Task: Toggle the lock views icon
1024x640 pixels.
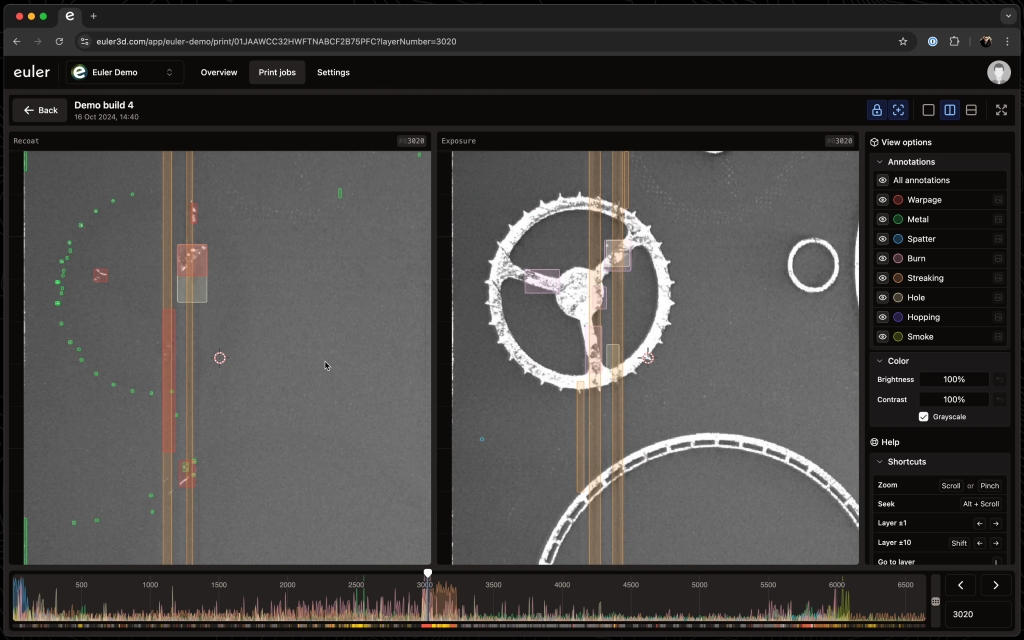Action: tap(877, 110)
